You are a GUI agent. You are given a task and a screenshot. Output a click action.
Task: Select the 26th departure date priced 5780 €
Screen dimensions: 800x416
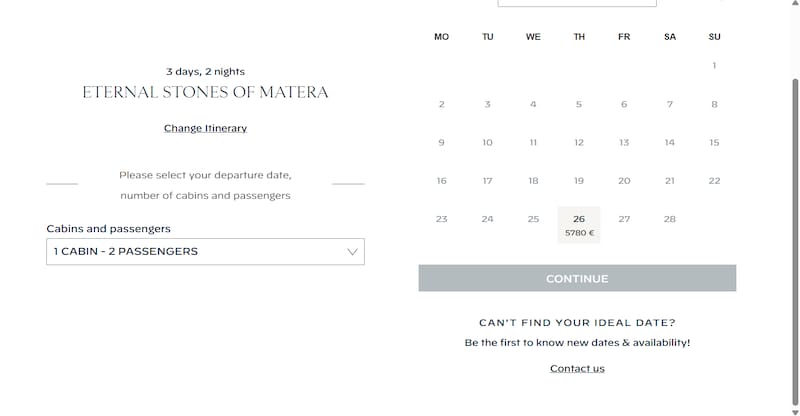(x=579, y=224)
